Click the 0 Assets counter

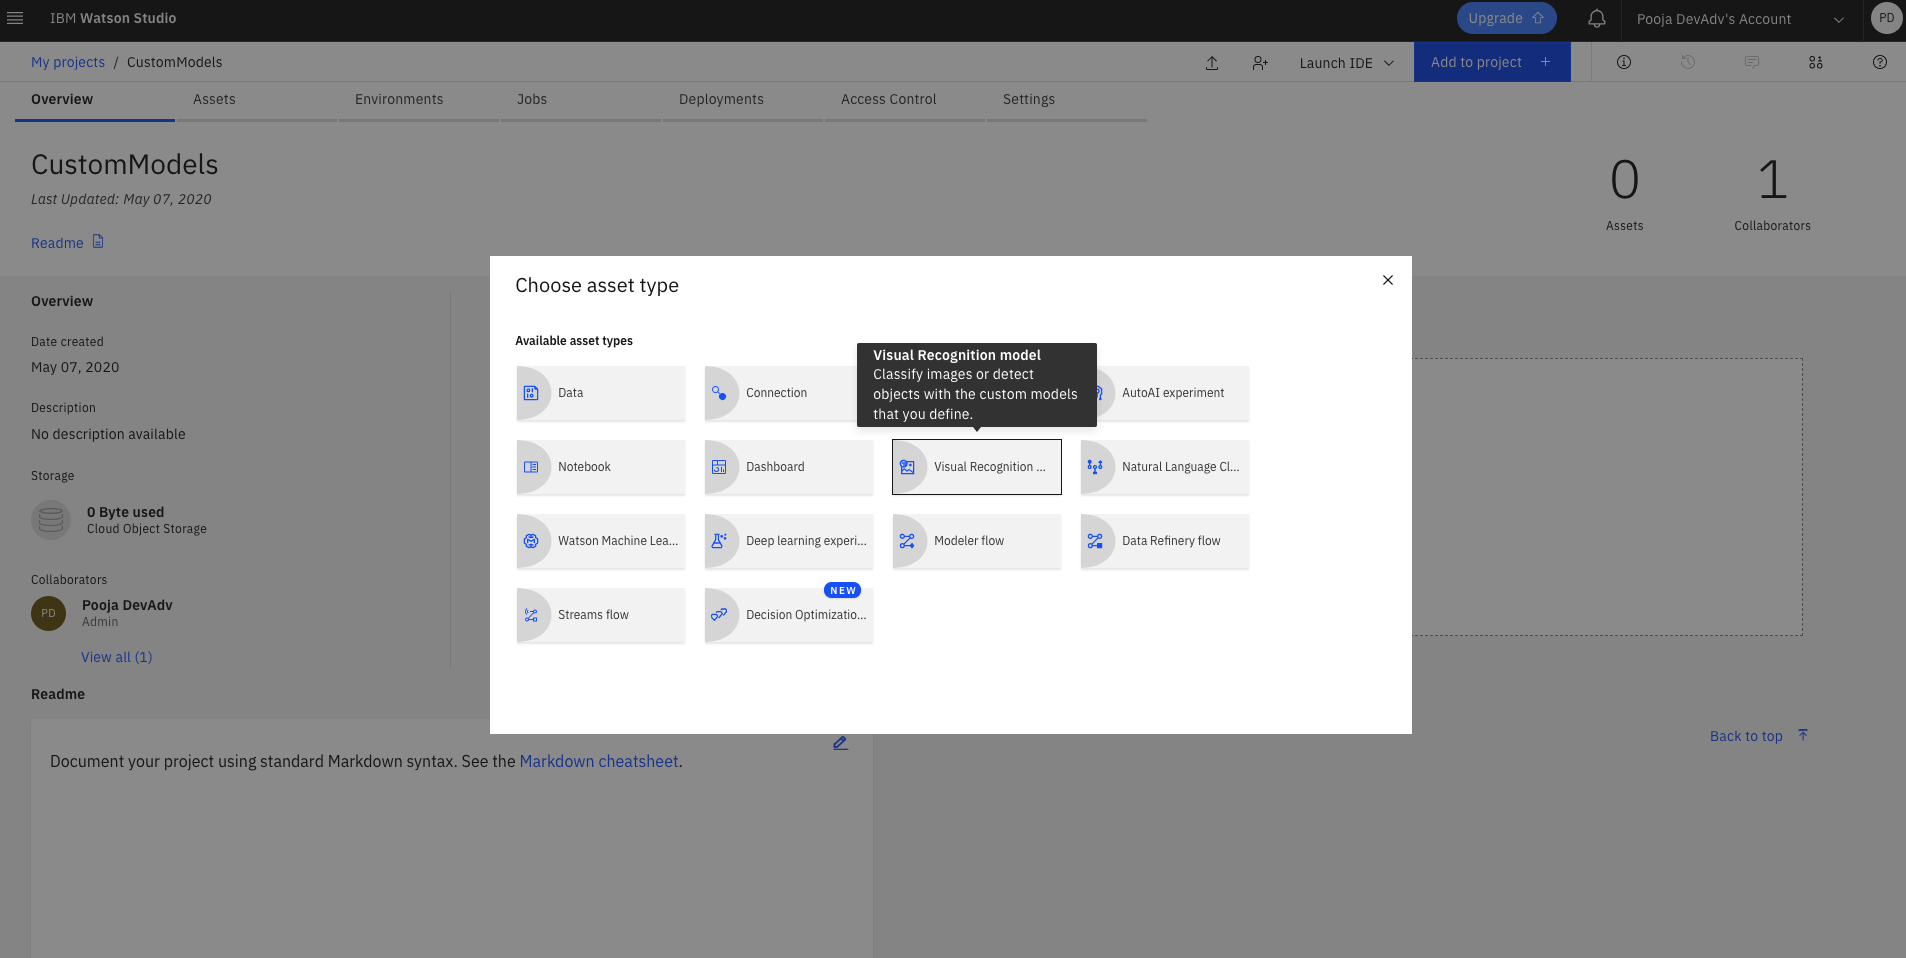click(x=1625, y=195)
